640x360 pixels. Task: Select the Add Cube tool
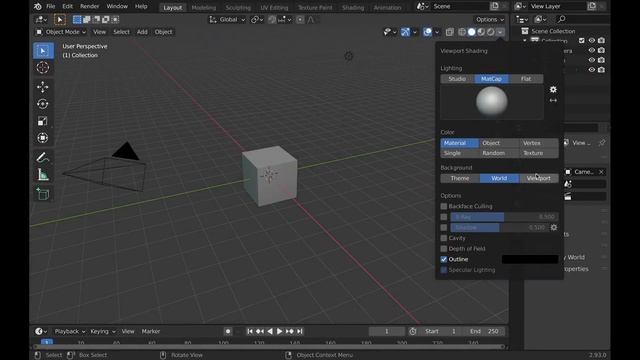pos(43,194)
